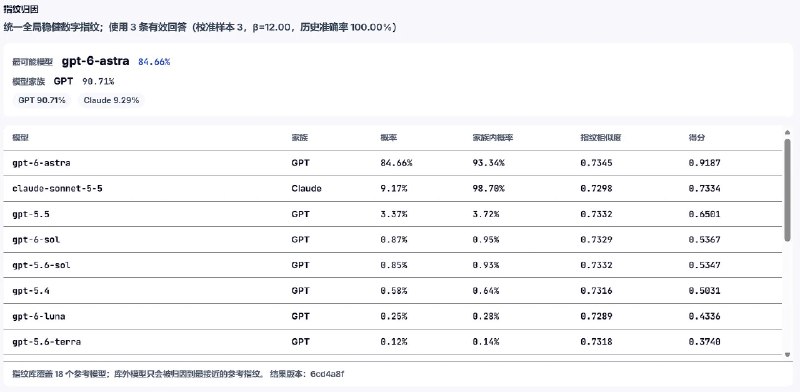Click the scrollbar up arrow of the table
Viewport: 800px width, 392px height.
(x=787, y=133)
